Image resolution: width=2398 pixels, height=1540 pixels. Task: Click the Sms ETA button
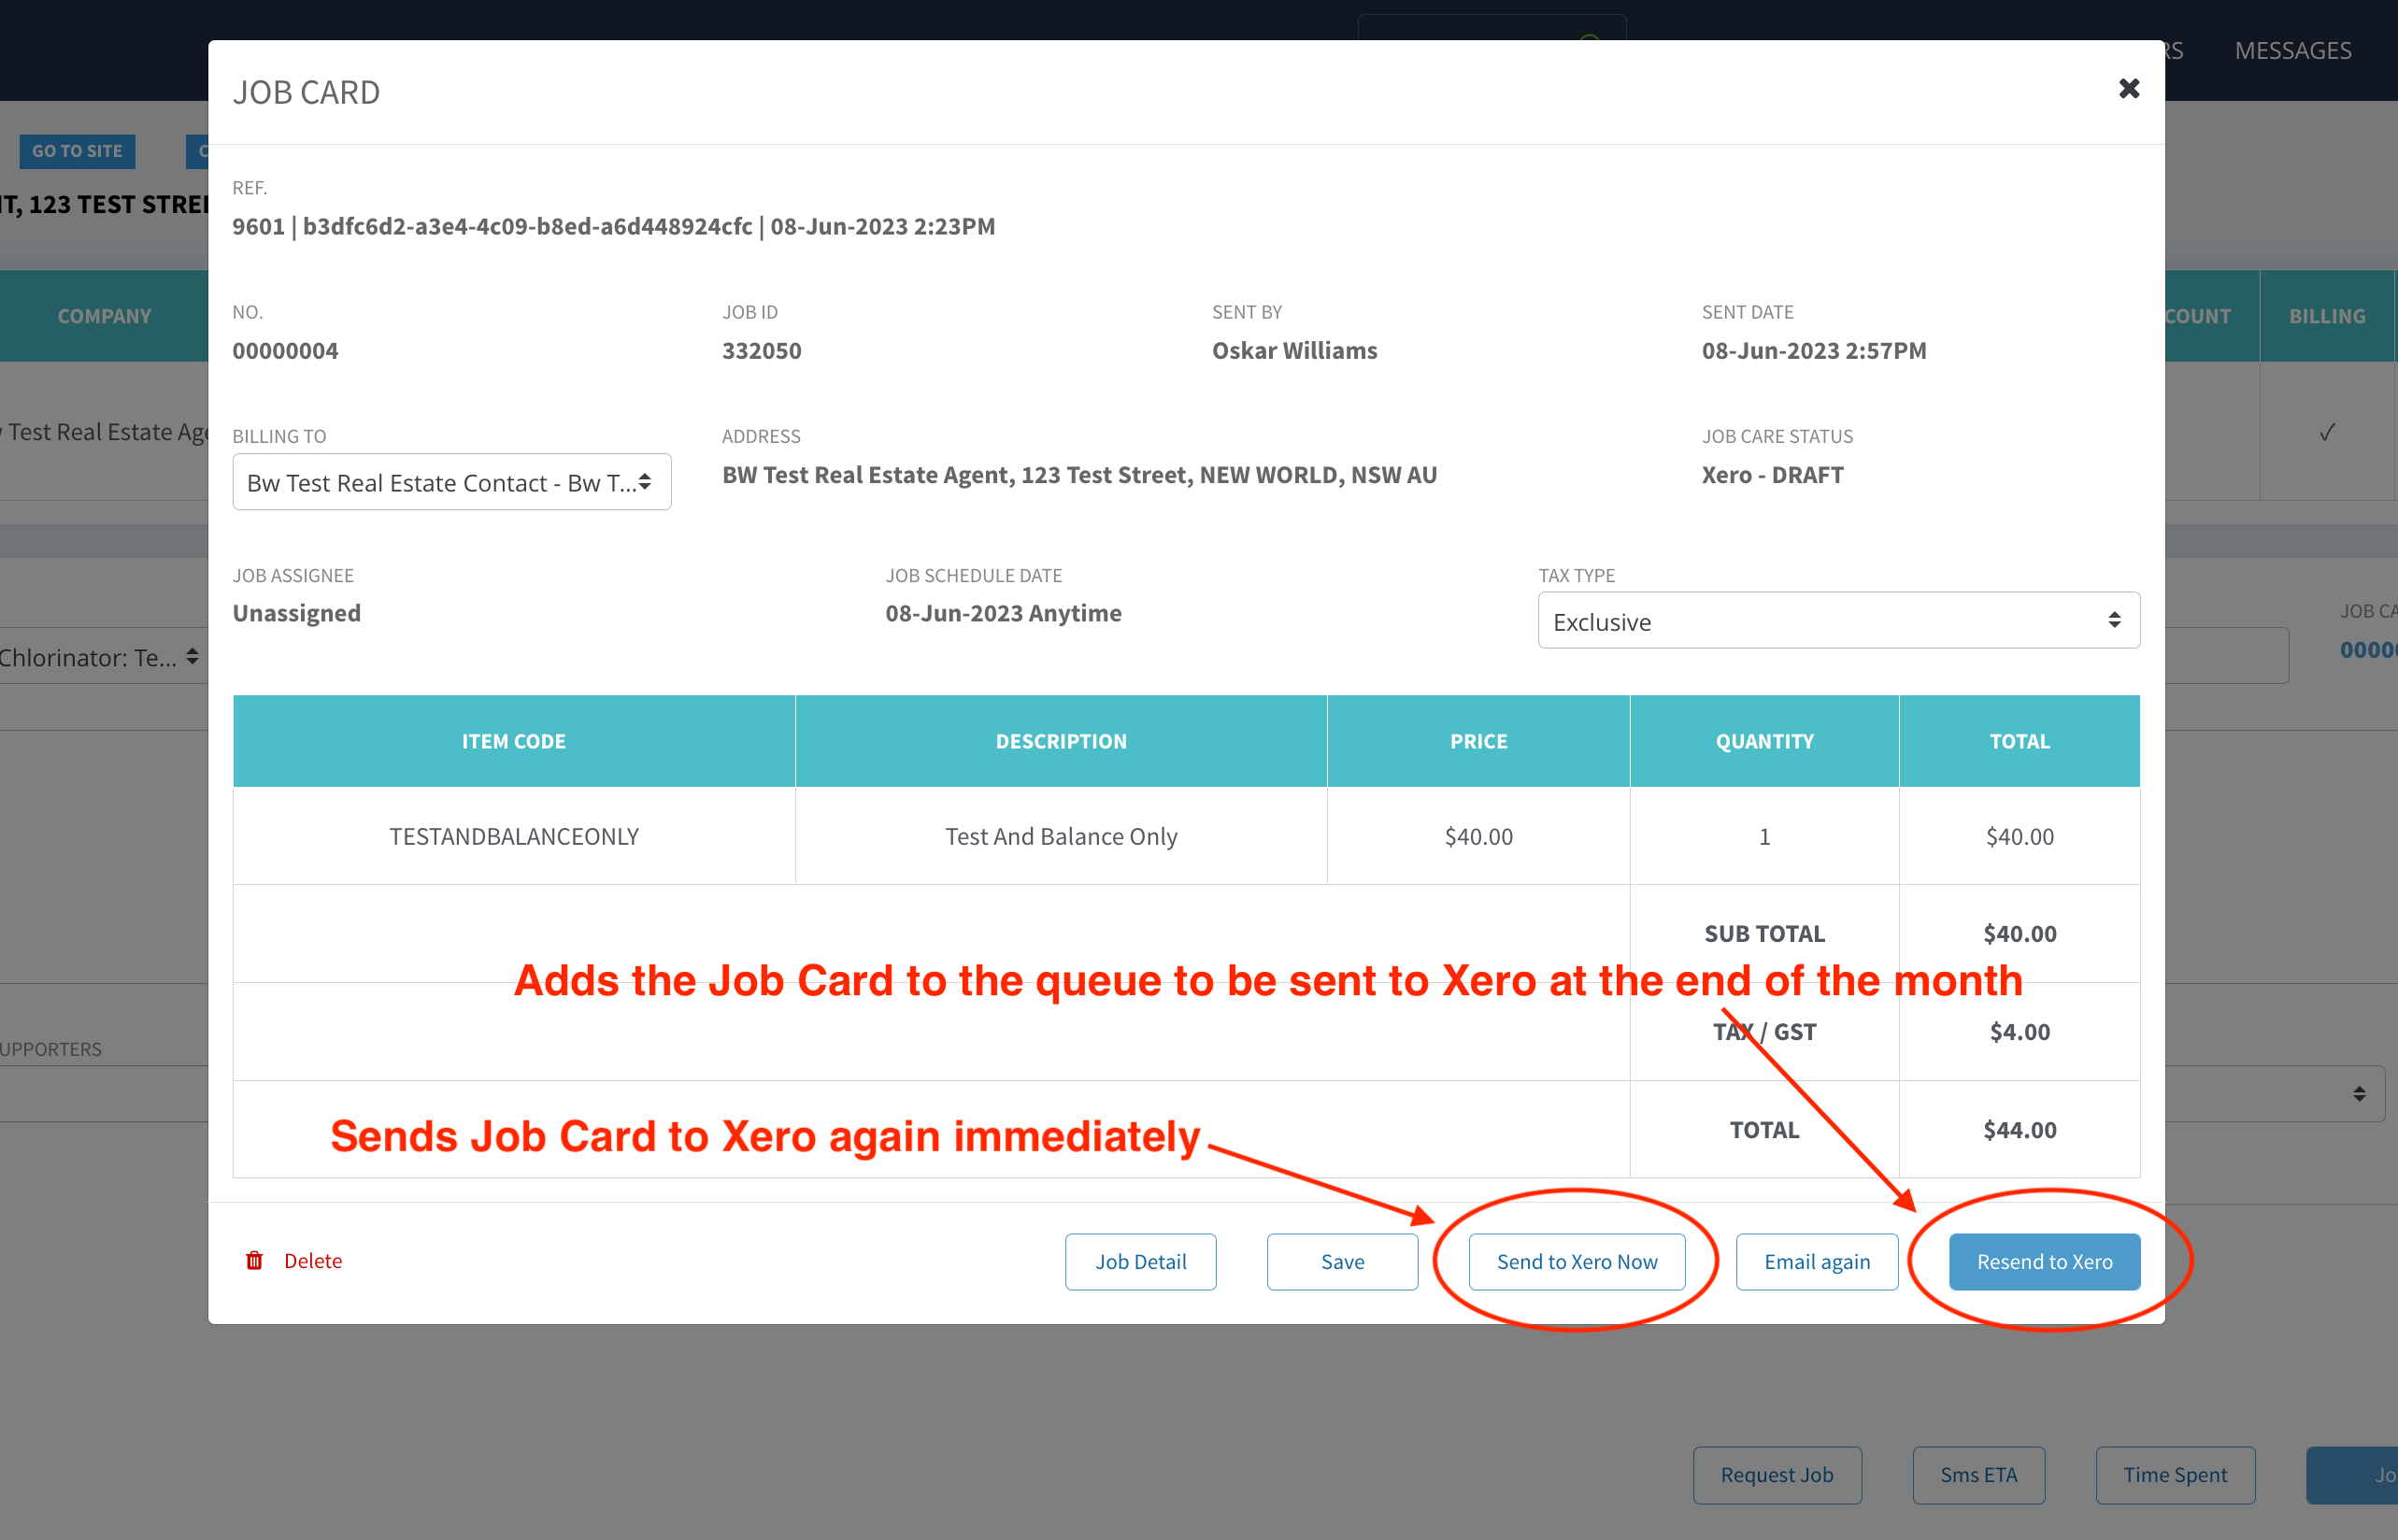(1978, 1475)
